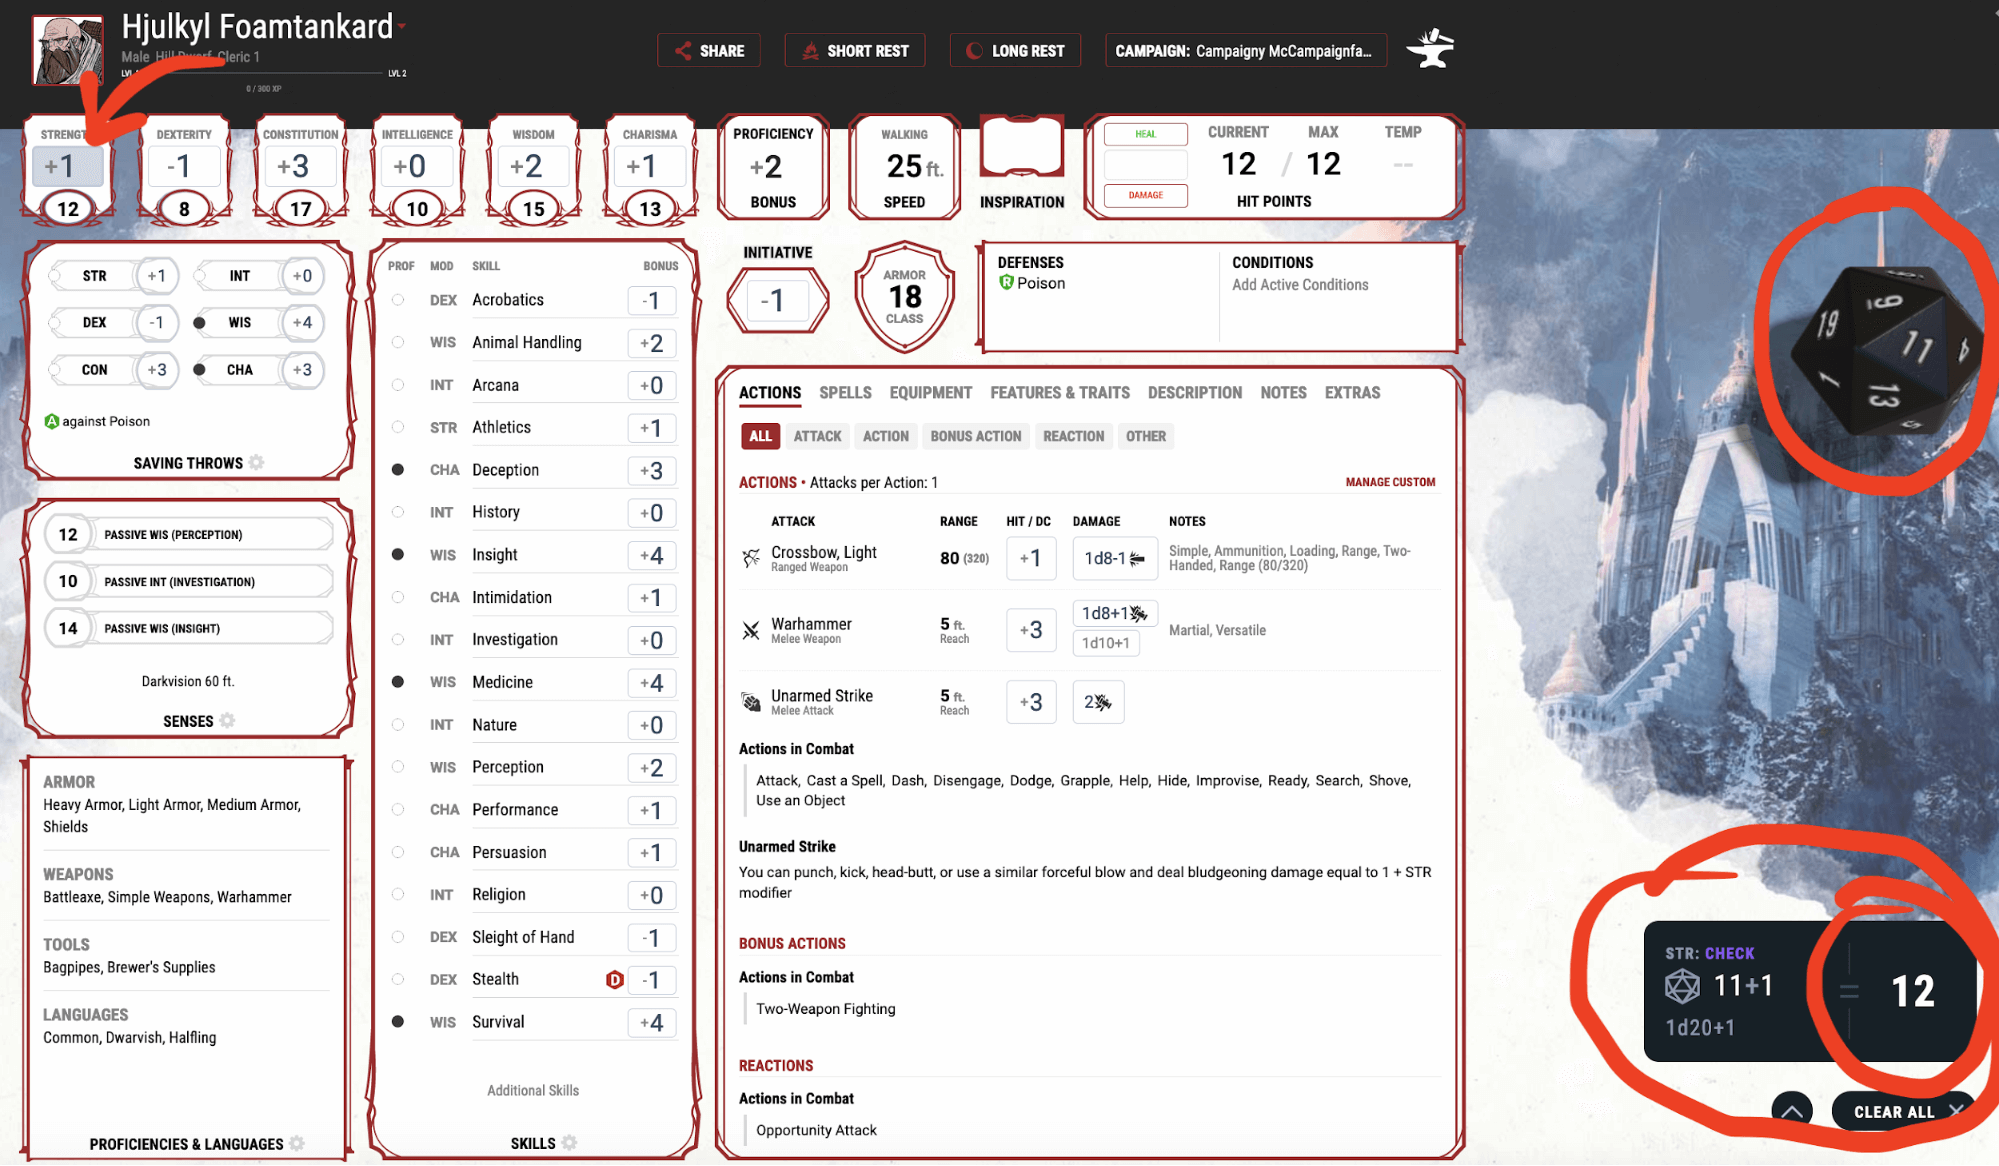Viewport: 1999px width, 1166px height.
Task: Click Manage Custom actions button
Action: click(1388, 482)
